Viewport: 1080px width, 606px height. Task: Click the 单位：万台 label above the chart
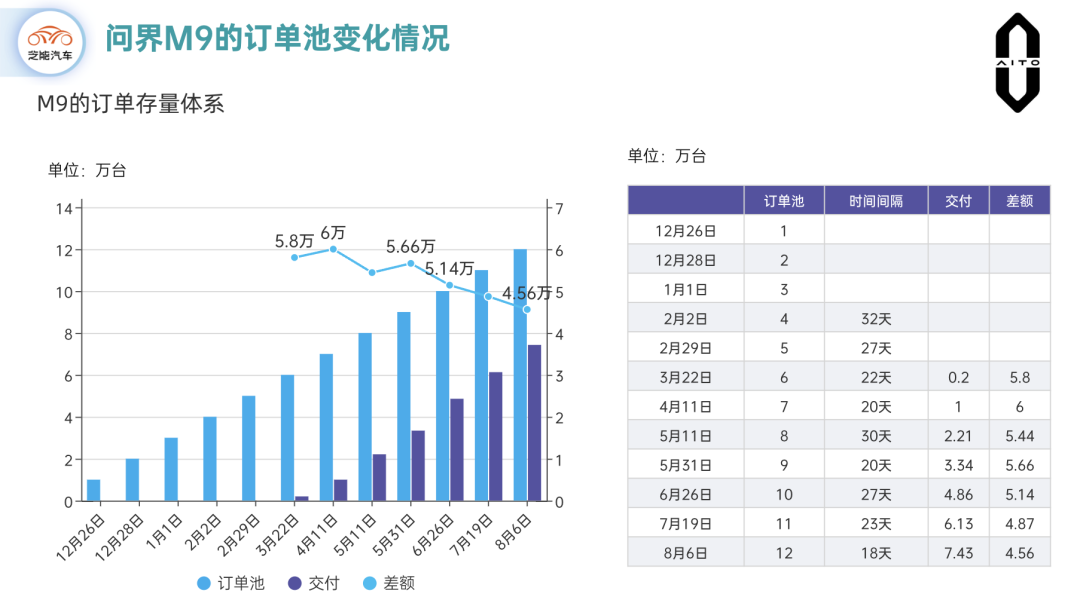pyautogui.click(x=87, y=170)
